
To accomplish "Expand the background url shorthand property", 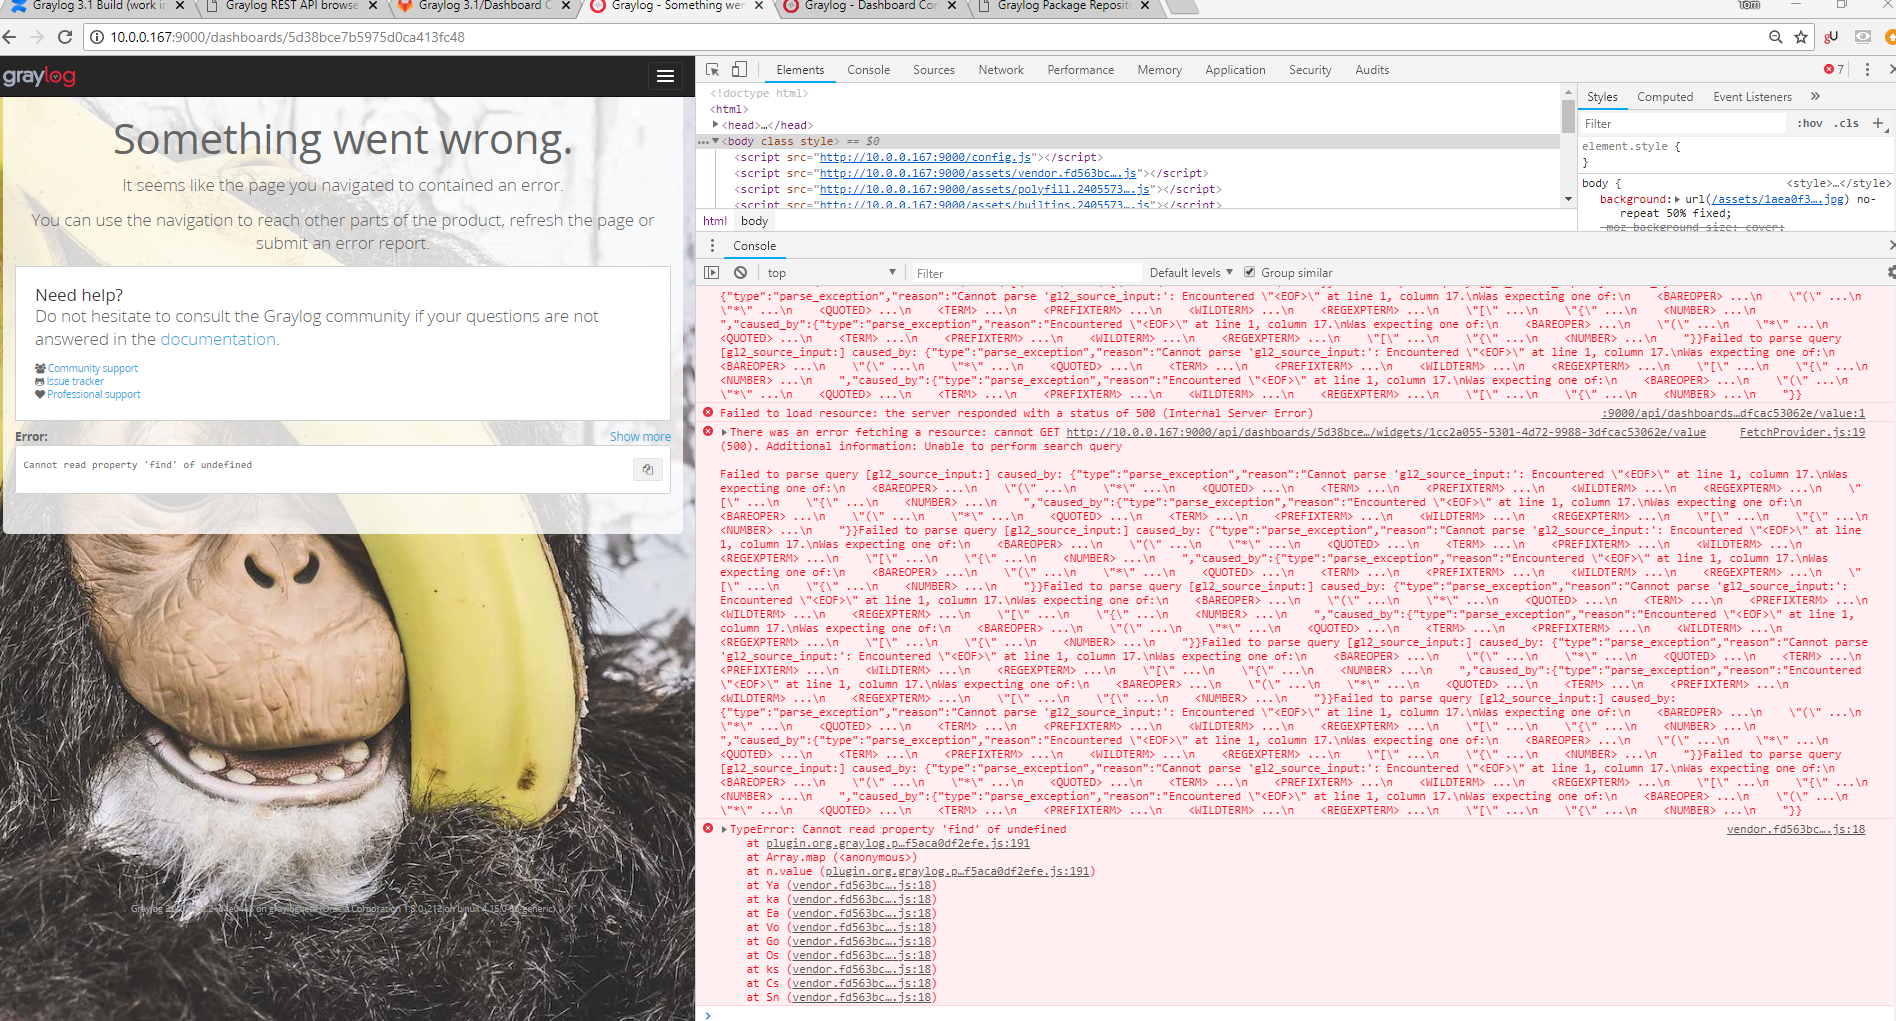I will coord(1678,199).
